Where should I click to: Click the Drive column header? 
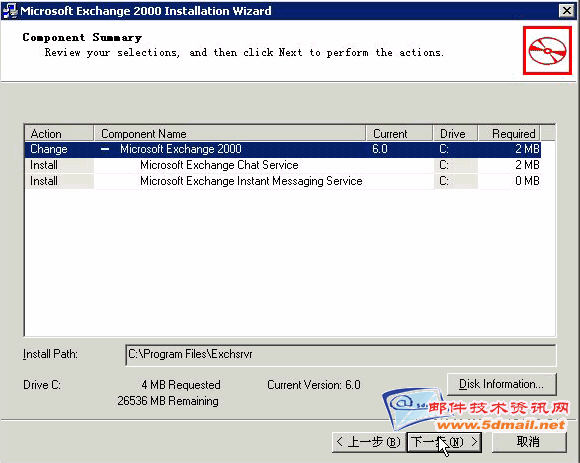click(x=455, y=134)
